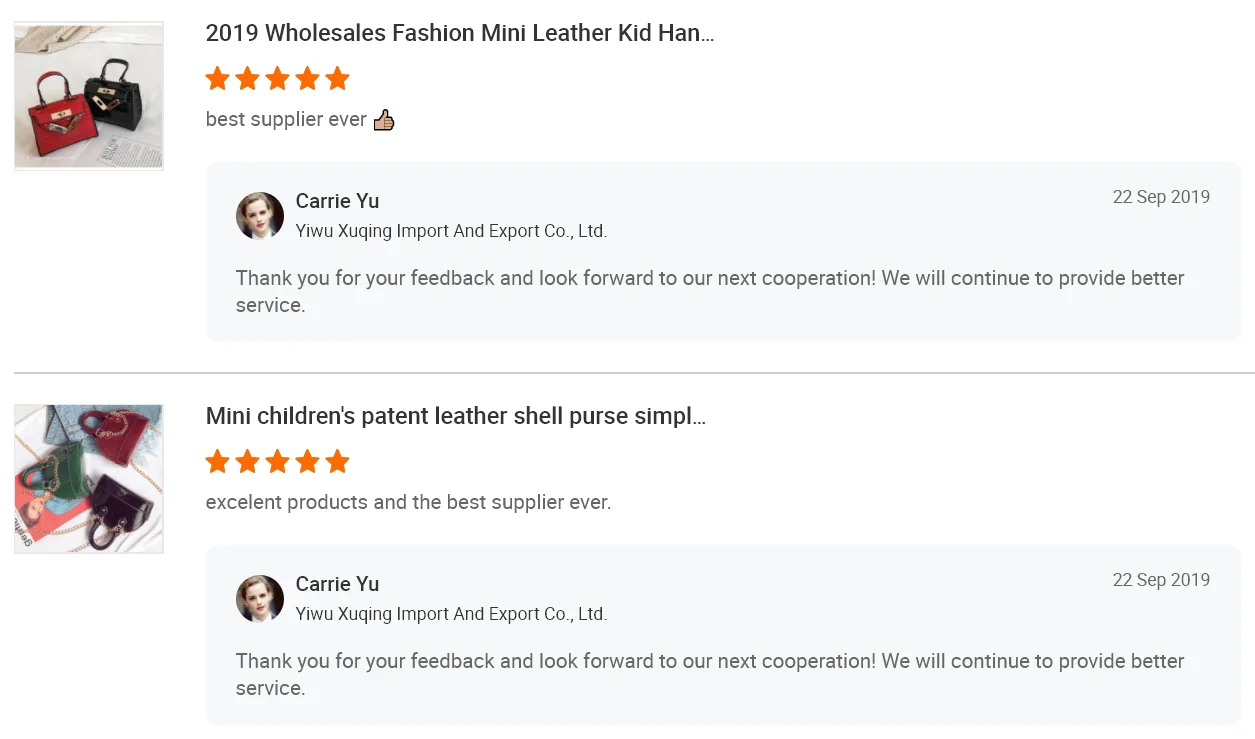Click Carrie Yu's avatar in the second reply
The height and width of the screenshot is (739, 1255).
[x=260, y=599]
